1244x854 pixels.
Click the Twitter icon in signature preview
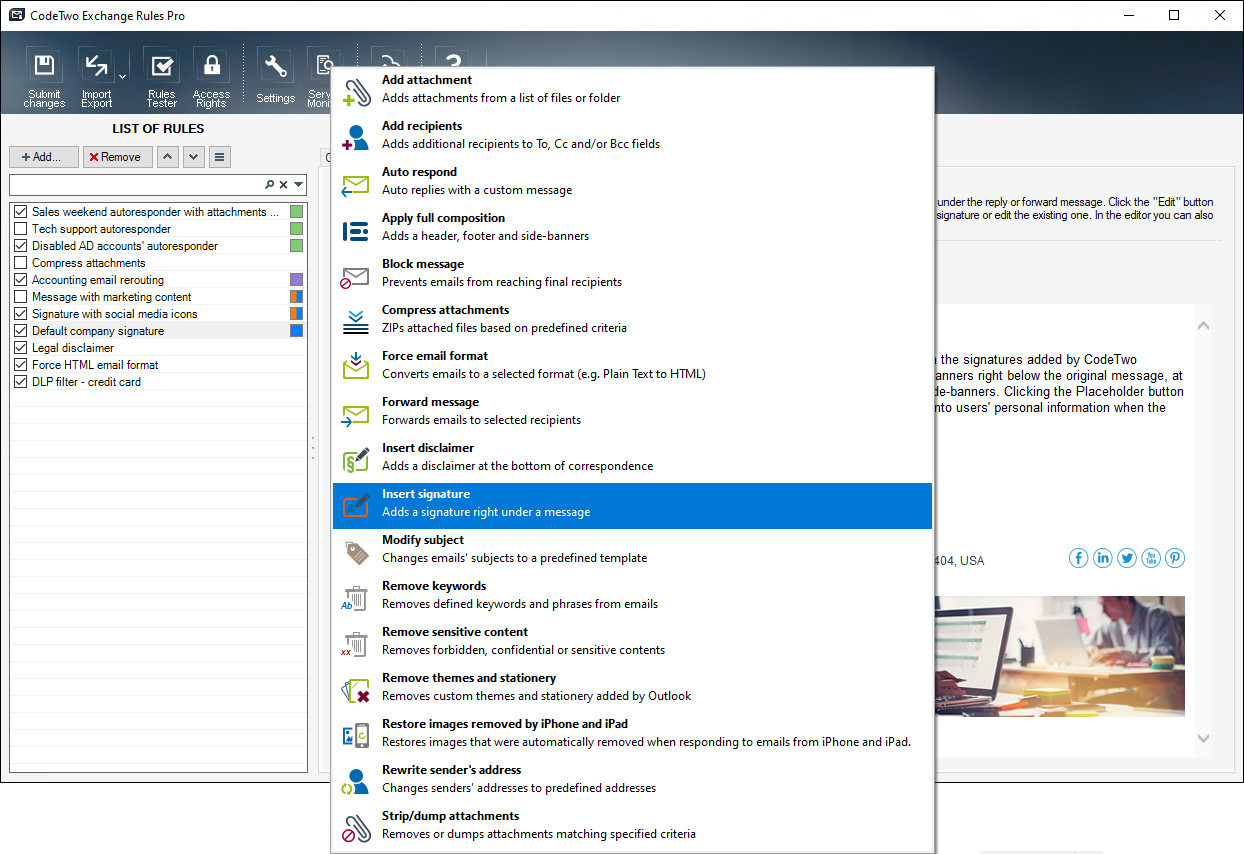1127,558
